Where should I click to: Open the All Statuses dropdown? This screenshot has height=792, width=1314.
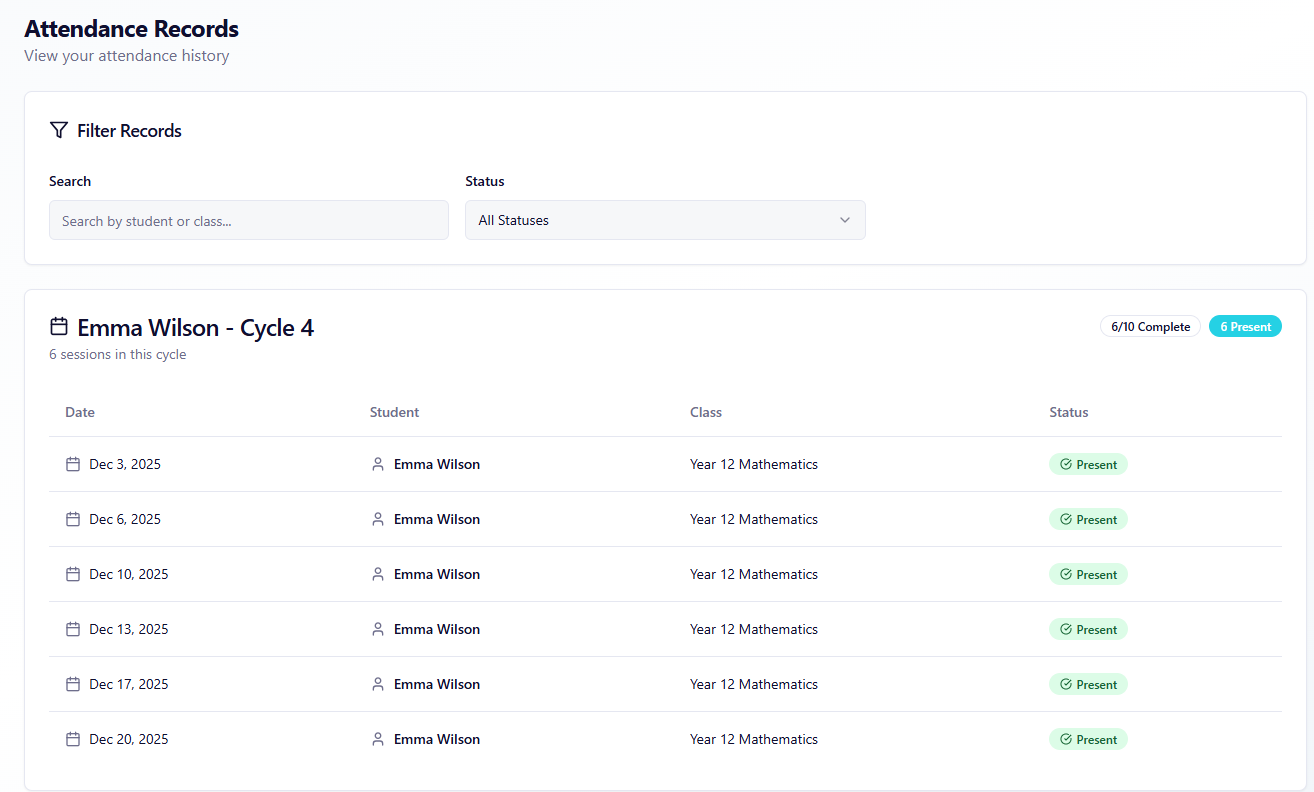[664, 220]
